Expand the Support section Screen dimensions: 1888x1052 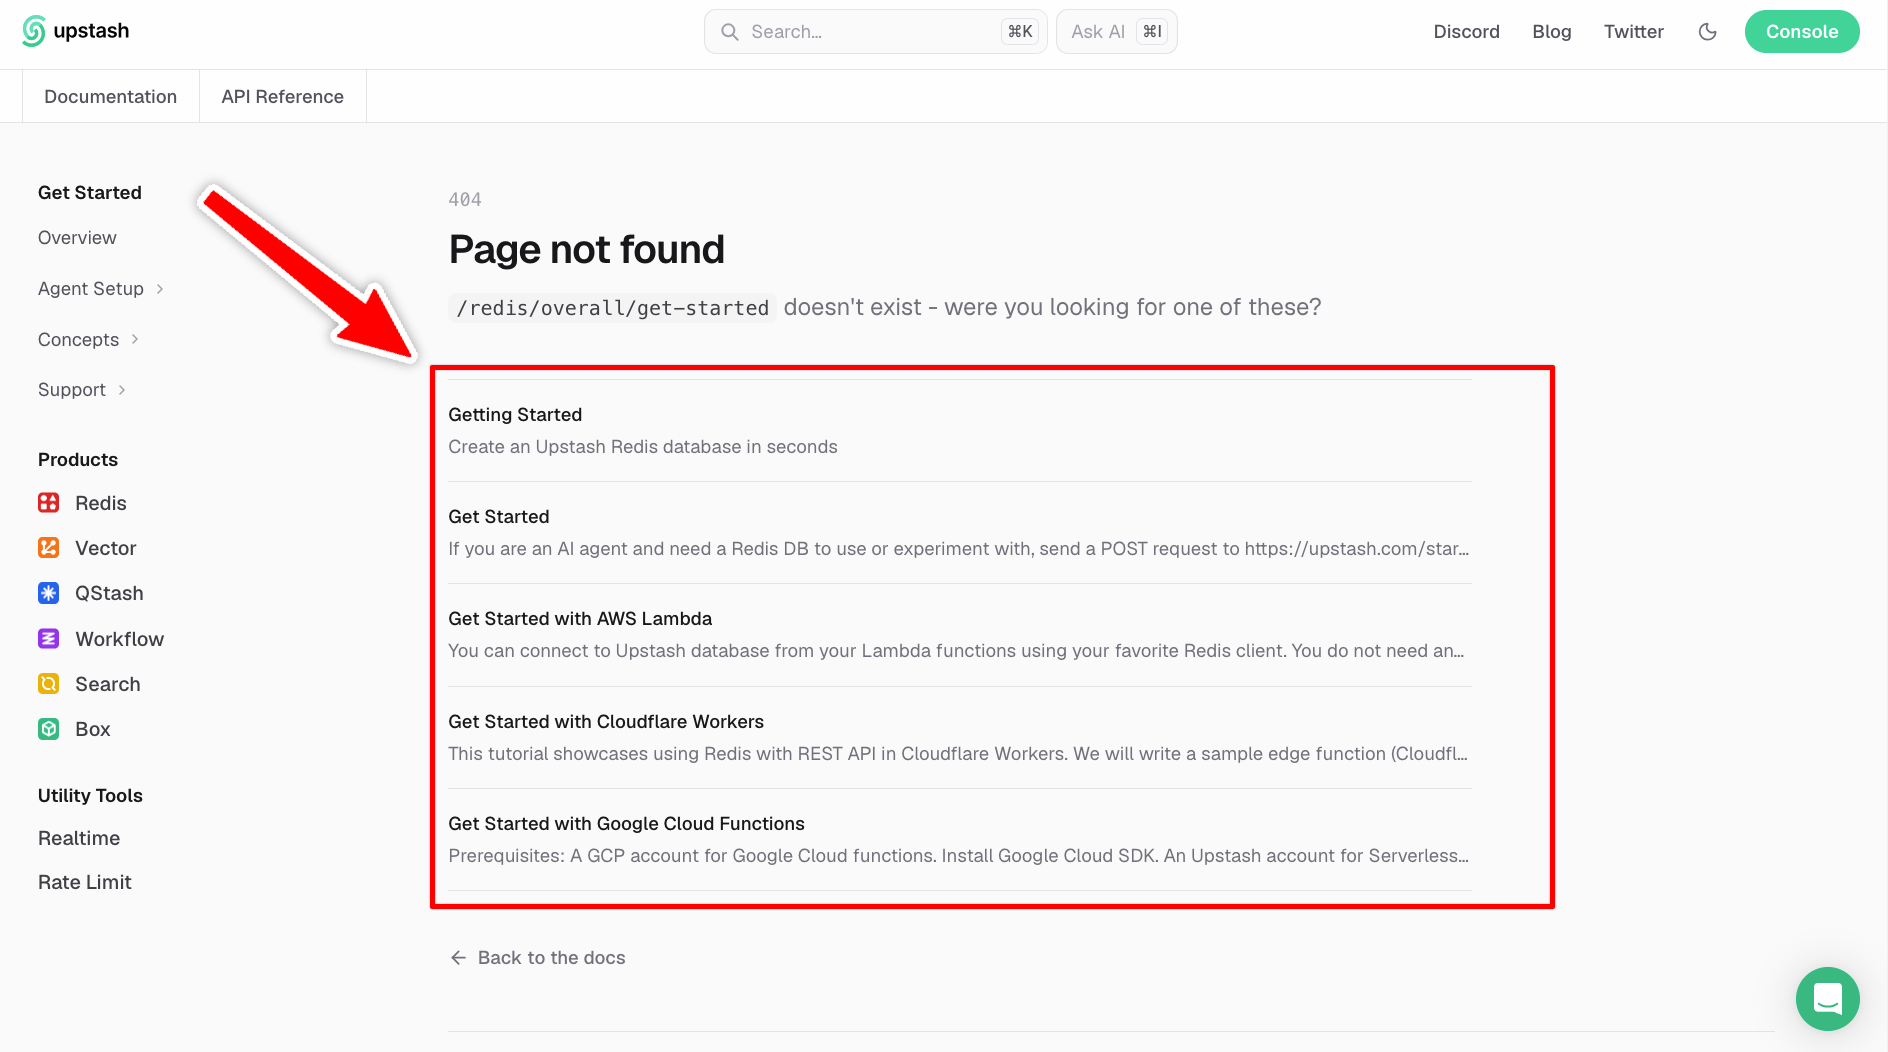(82, 390)
